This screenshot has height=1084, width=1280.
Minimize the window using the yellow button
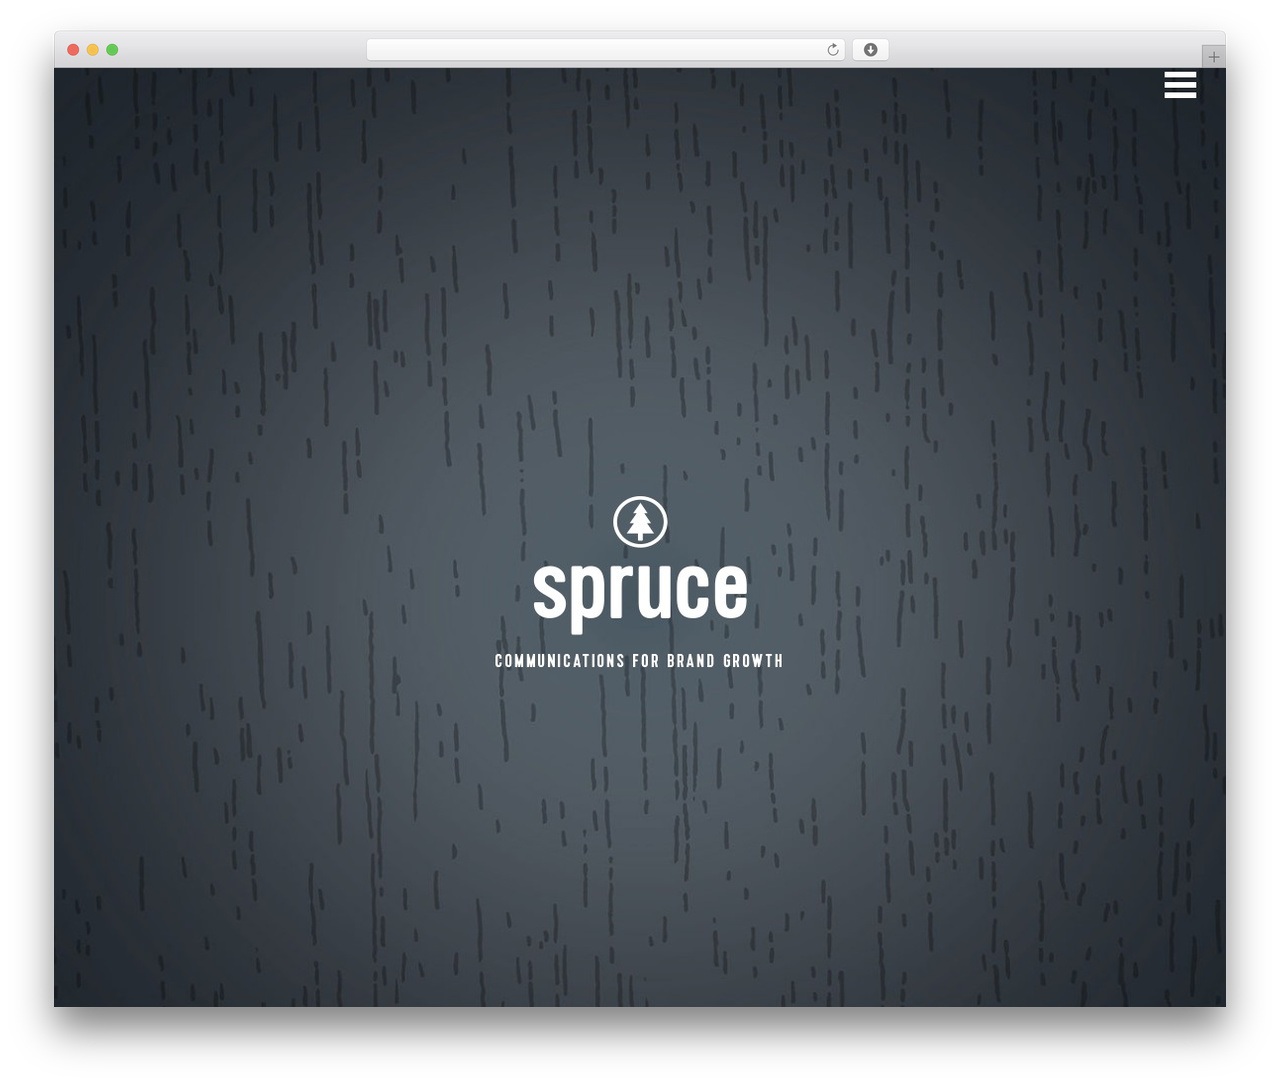click(93, 50)
